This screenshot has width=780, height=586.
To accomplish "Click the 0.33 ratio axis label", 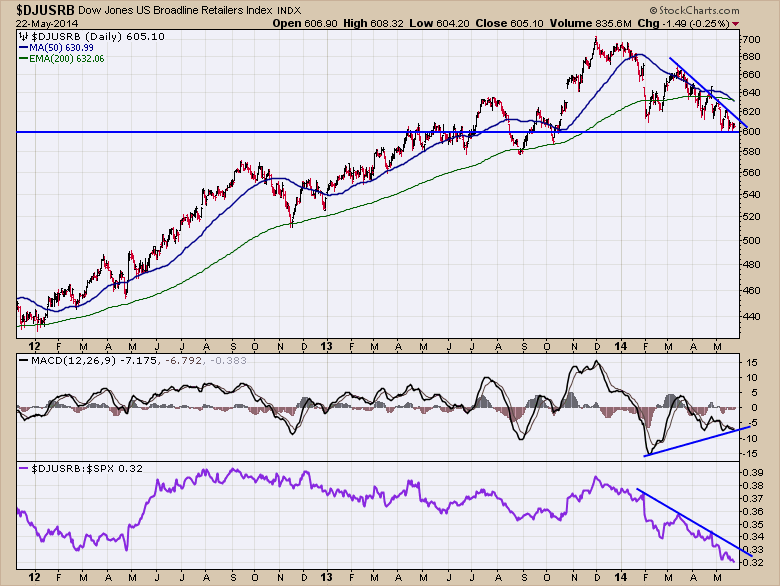I will (753, 550).
